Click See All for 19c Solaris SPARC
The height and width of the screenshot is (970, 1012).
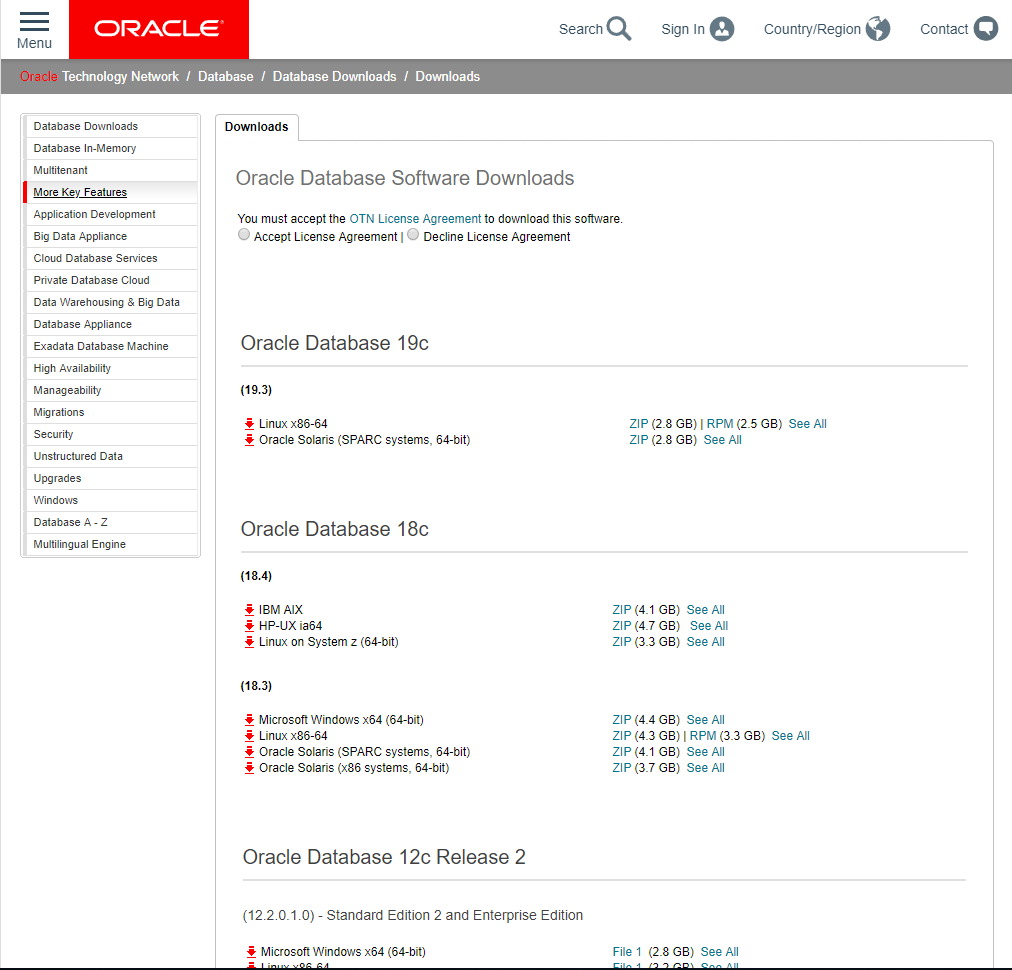point(722,440)
